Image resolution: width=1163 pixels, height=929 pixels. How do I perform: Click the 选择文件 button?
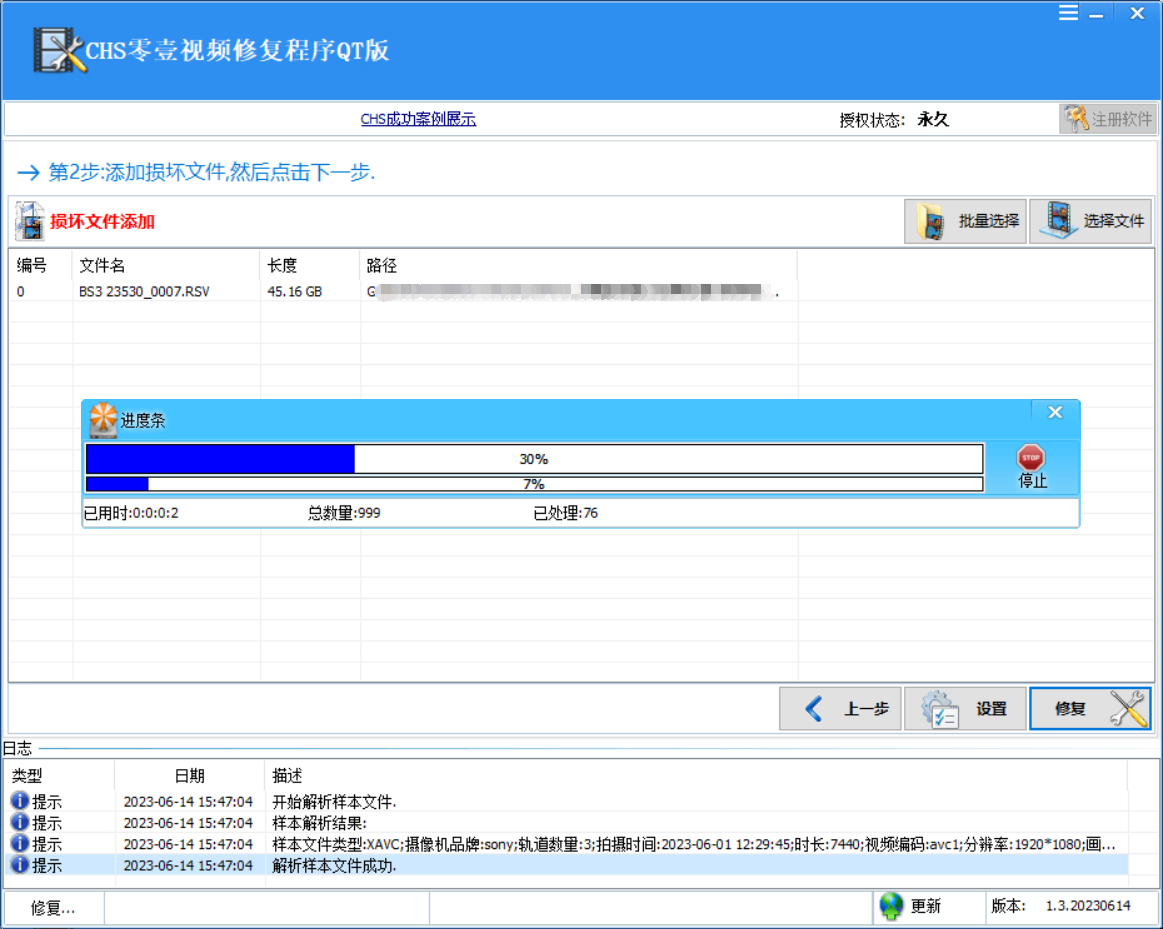pyautogui.click(x=1090, y=221)
